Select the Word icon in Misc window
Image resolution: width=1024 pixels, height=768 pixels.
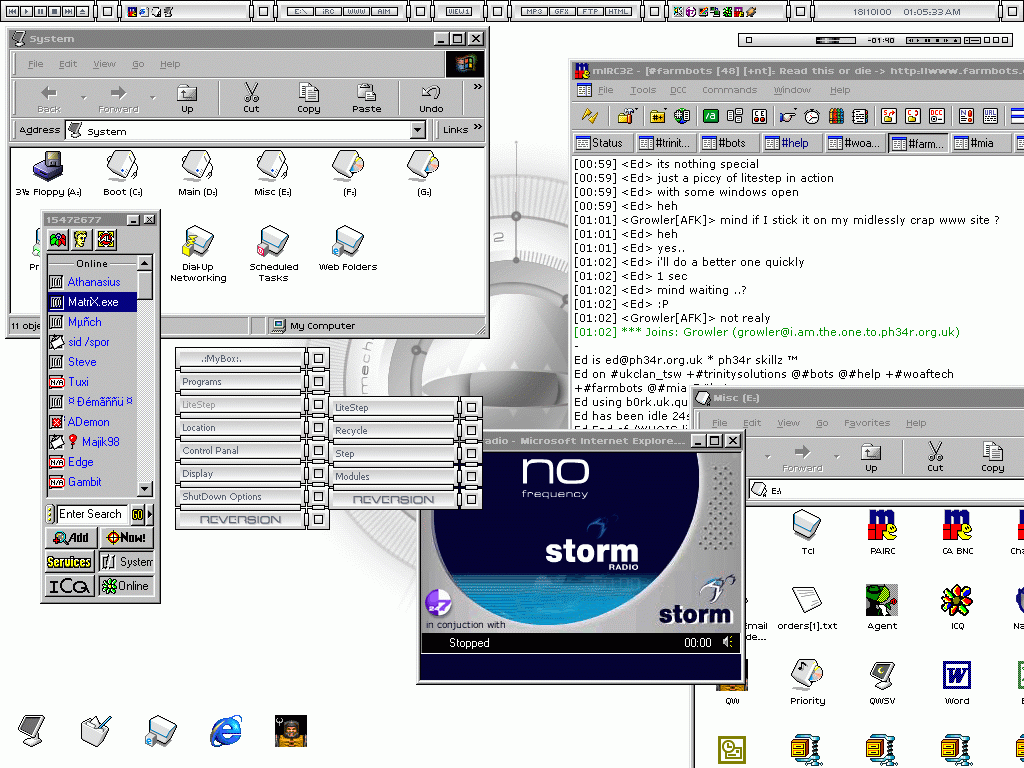point(957,682)
